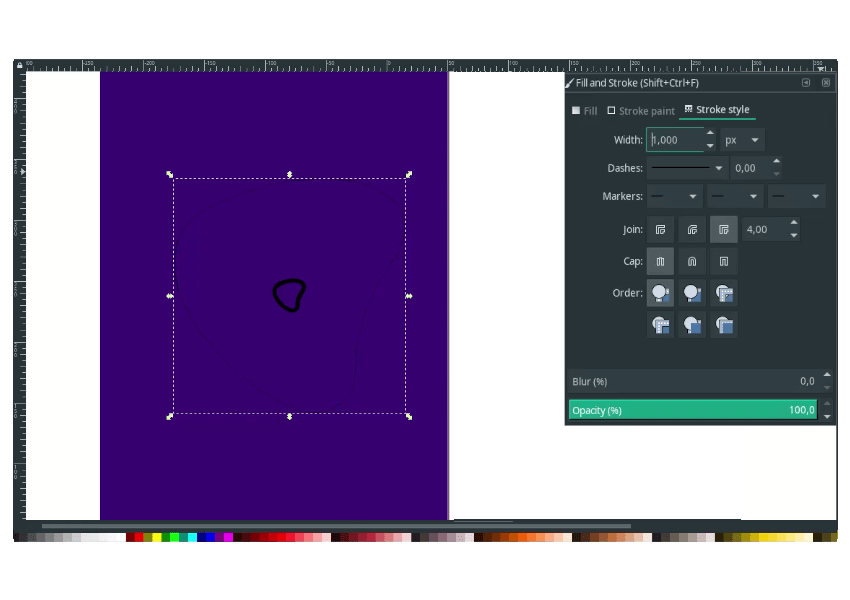Set order to stroke, markers, fill
Image resolution: width=850 pixels, height=600 pixels.
692,325
